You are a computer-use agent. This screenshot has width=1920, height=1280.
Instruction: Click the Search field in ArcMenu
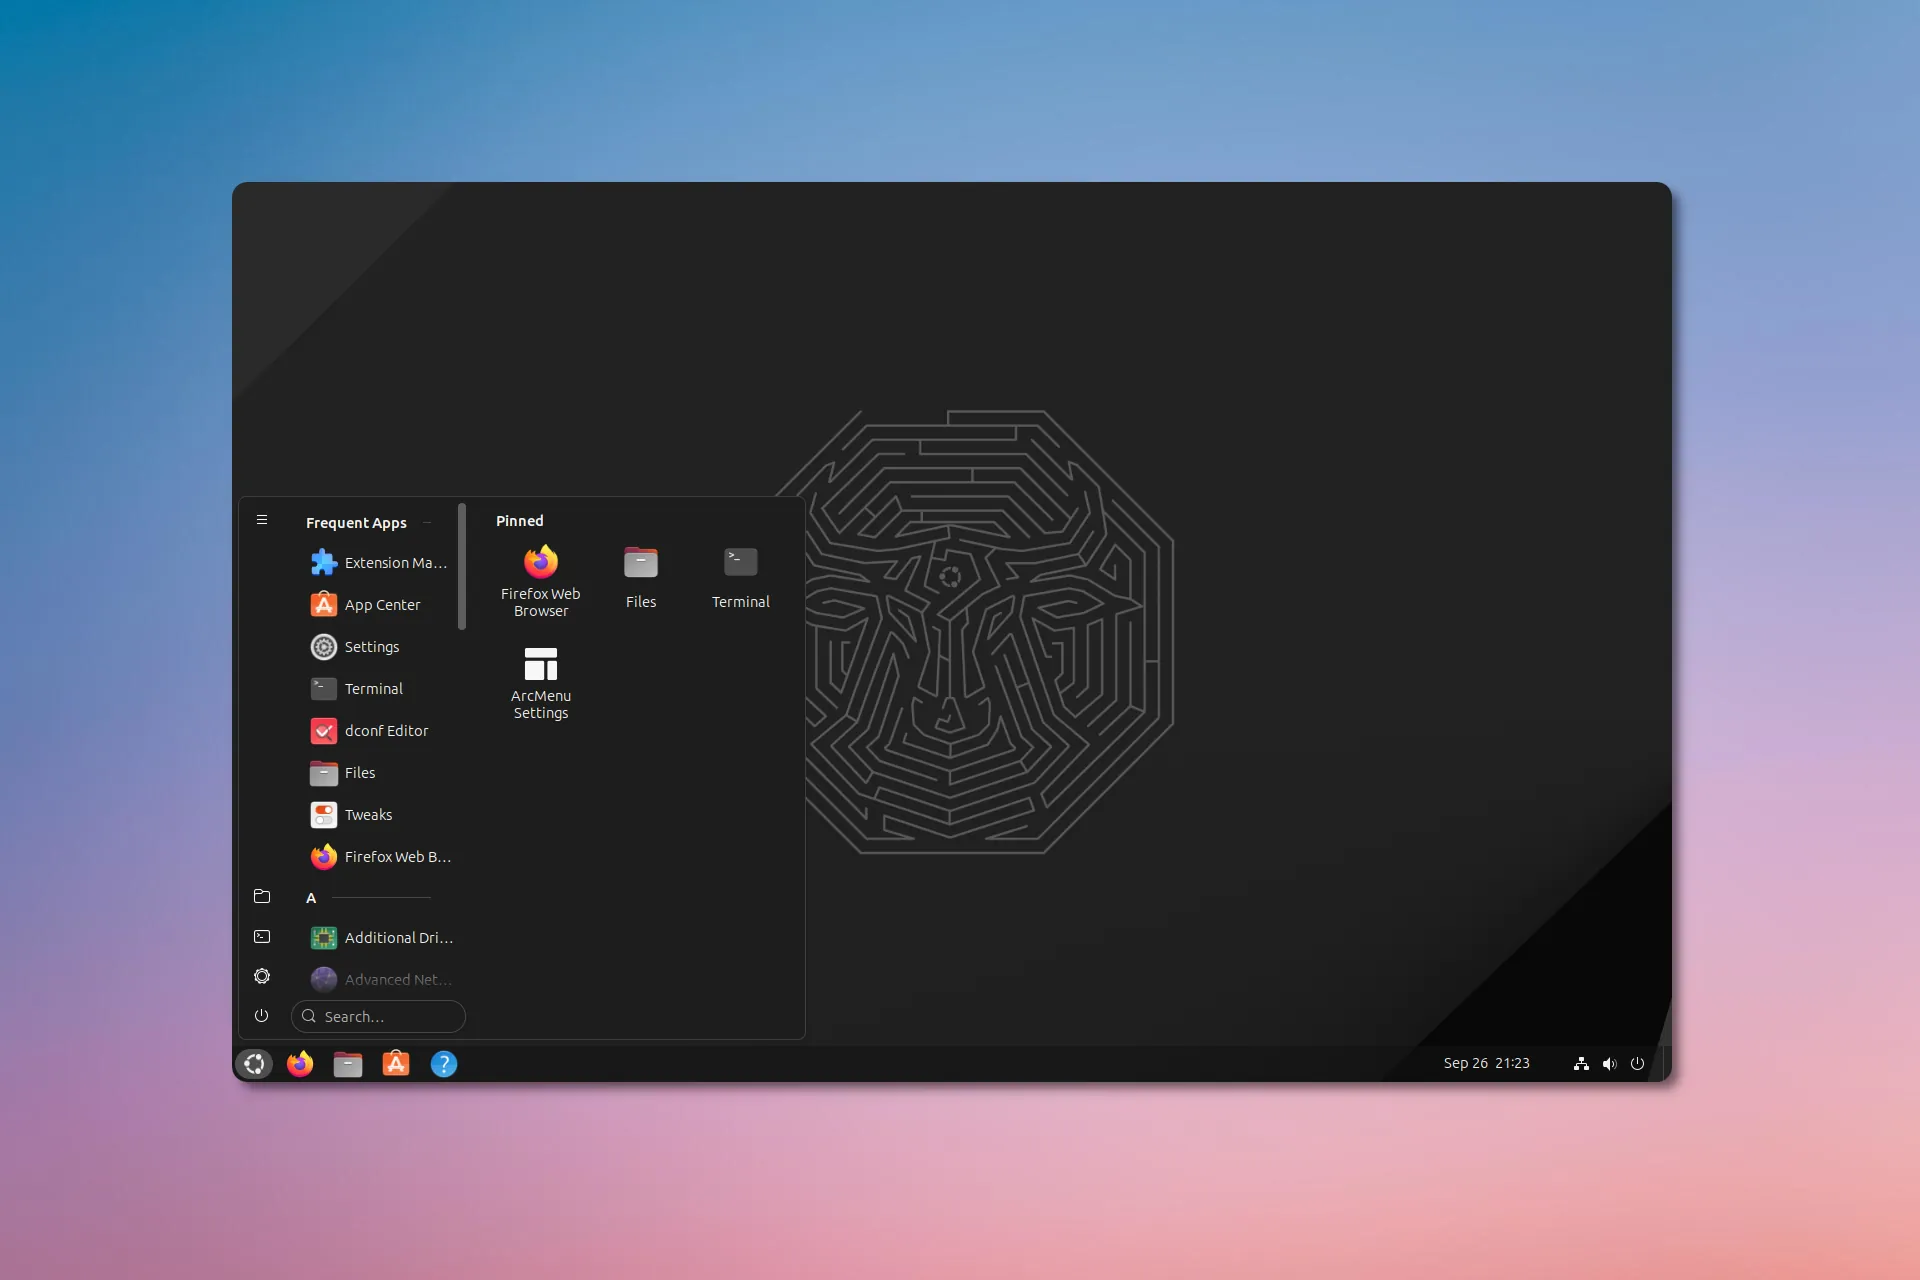pyautogui.click(x=378, y=1016)
